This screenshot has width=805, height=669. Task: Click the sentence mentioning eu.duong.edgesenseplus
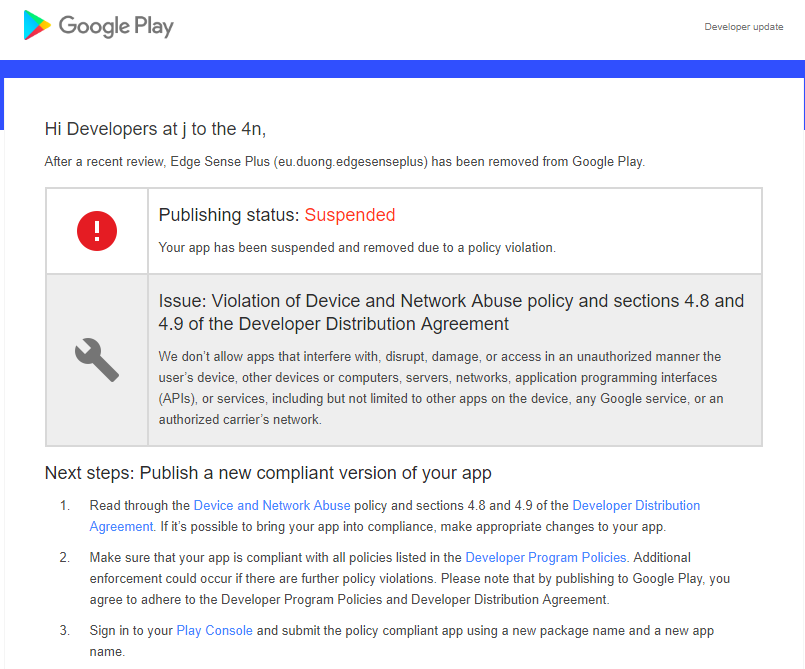(344, 162)
